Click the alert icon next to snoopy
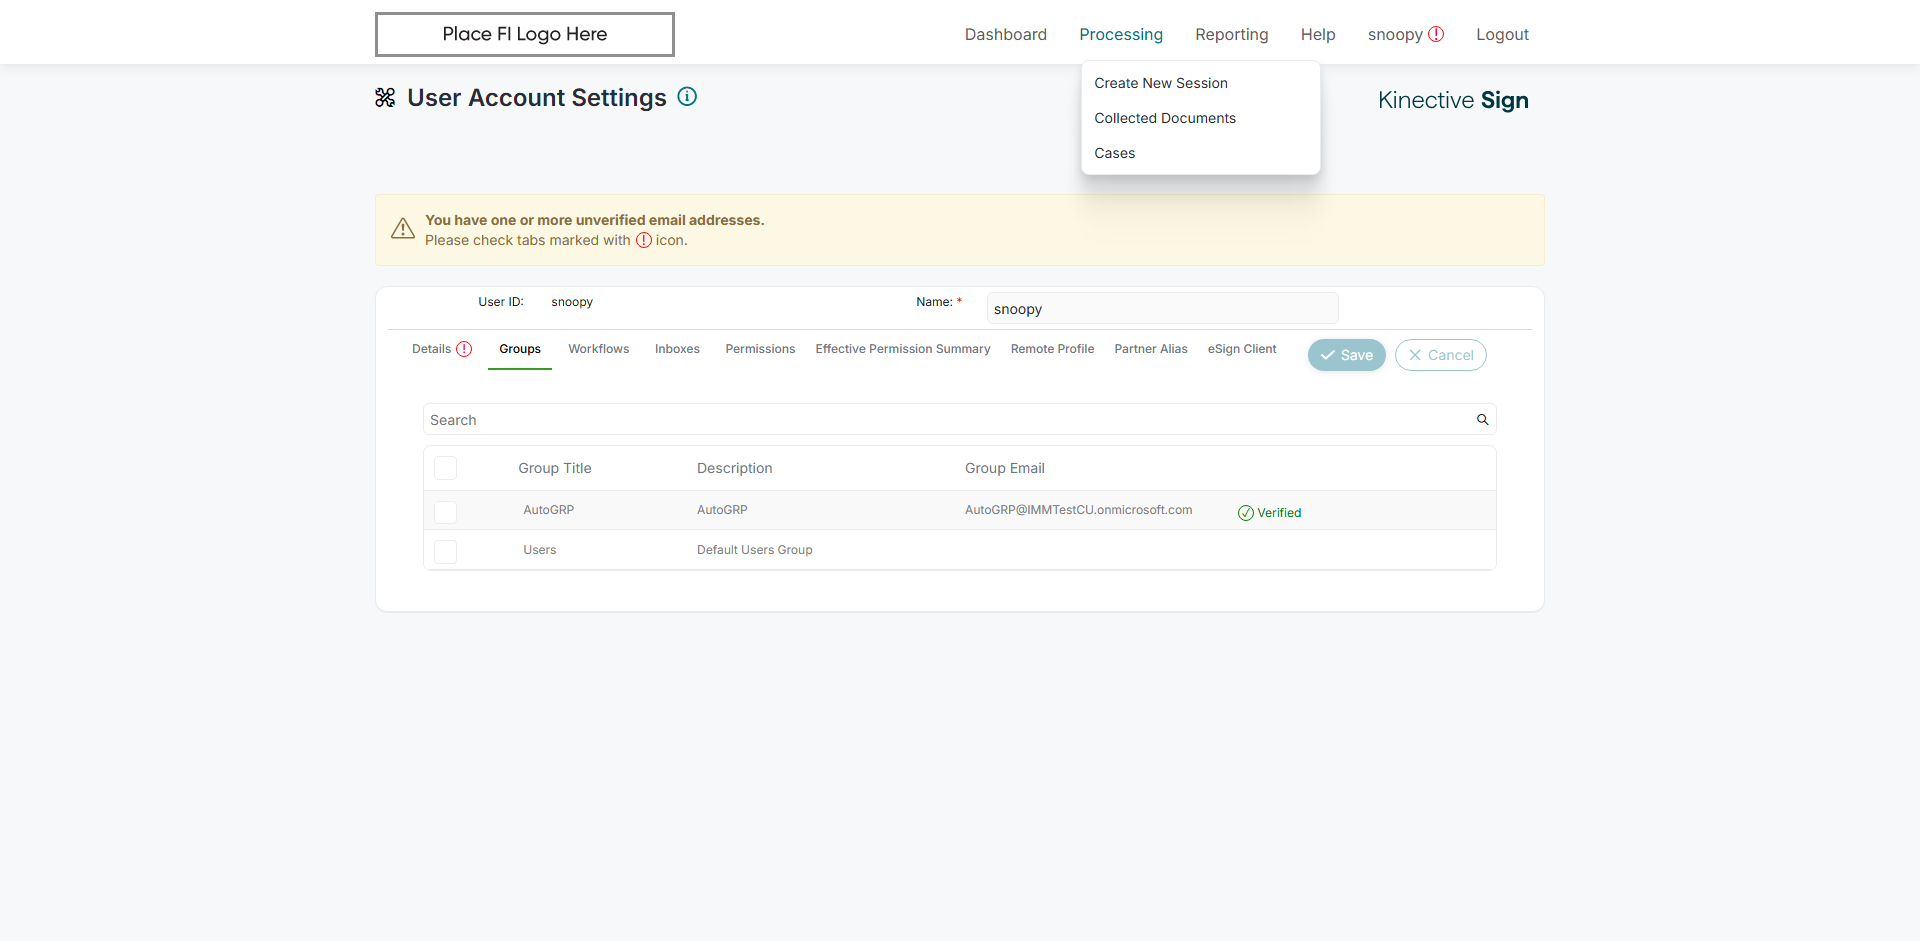Viewport: 1920px width, 941px height. click(1436, 34)
